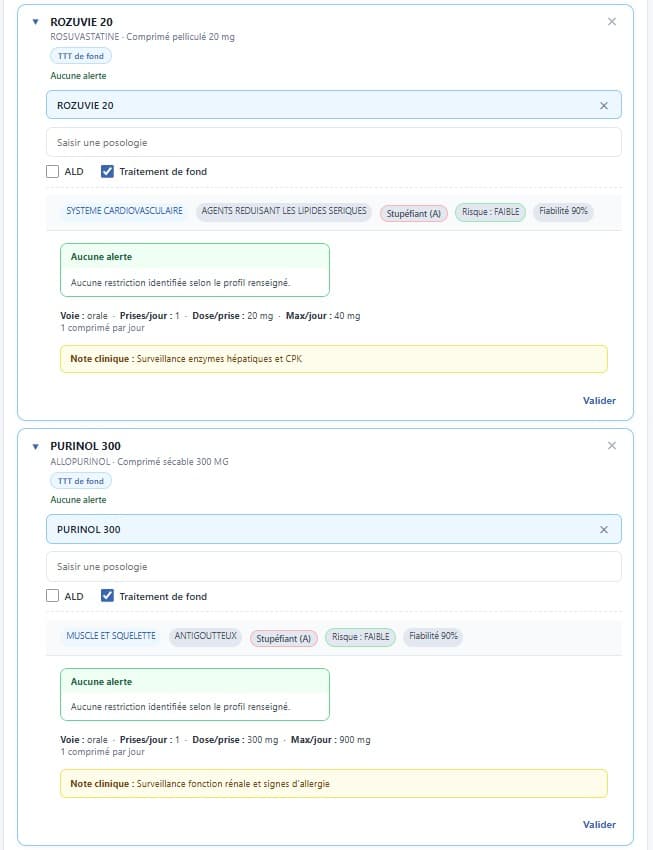Focus the posologie field for ROZUVIE 20
Viewport: 653px width, 850px height.
click(334, 143)
